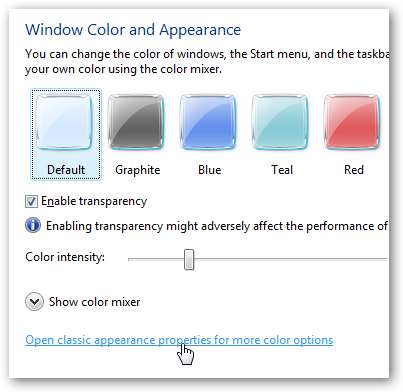This screenshot has height=392, width=403.
Task: Click the Window Color and Appearance heading
Action: (133, 30)
